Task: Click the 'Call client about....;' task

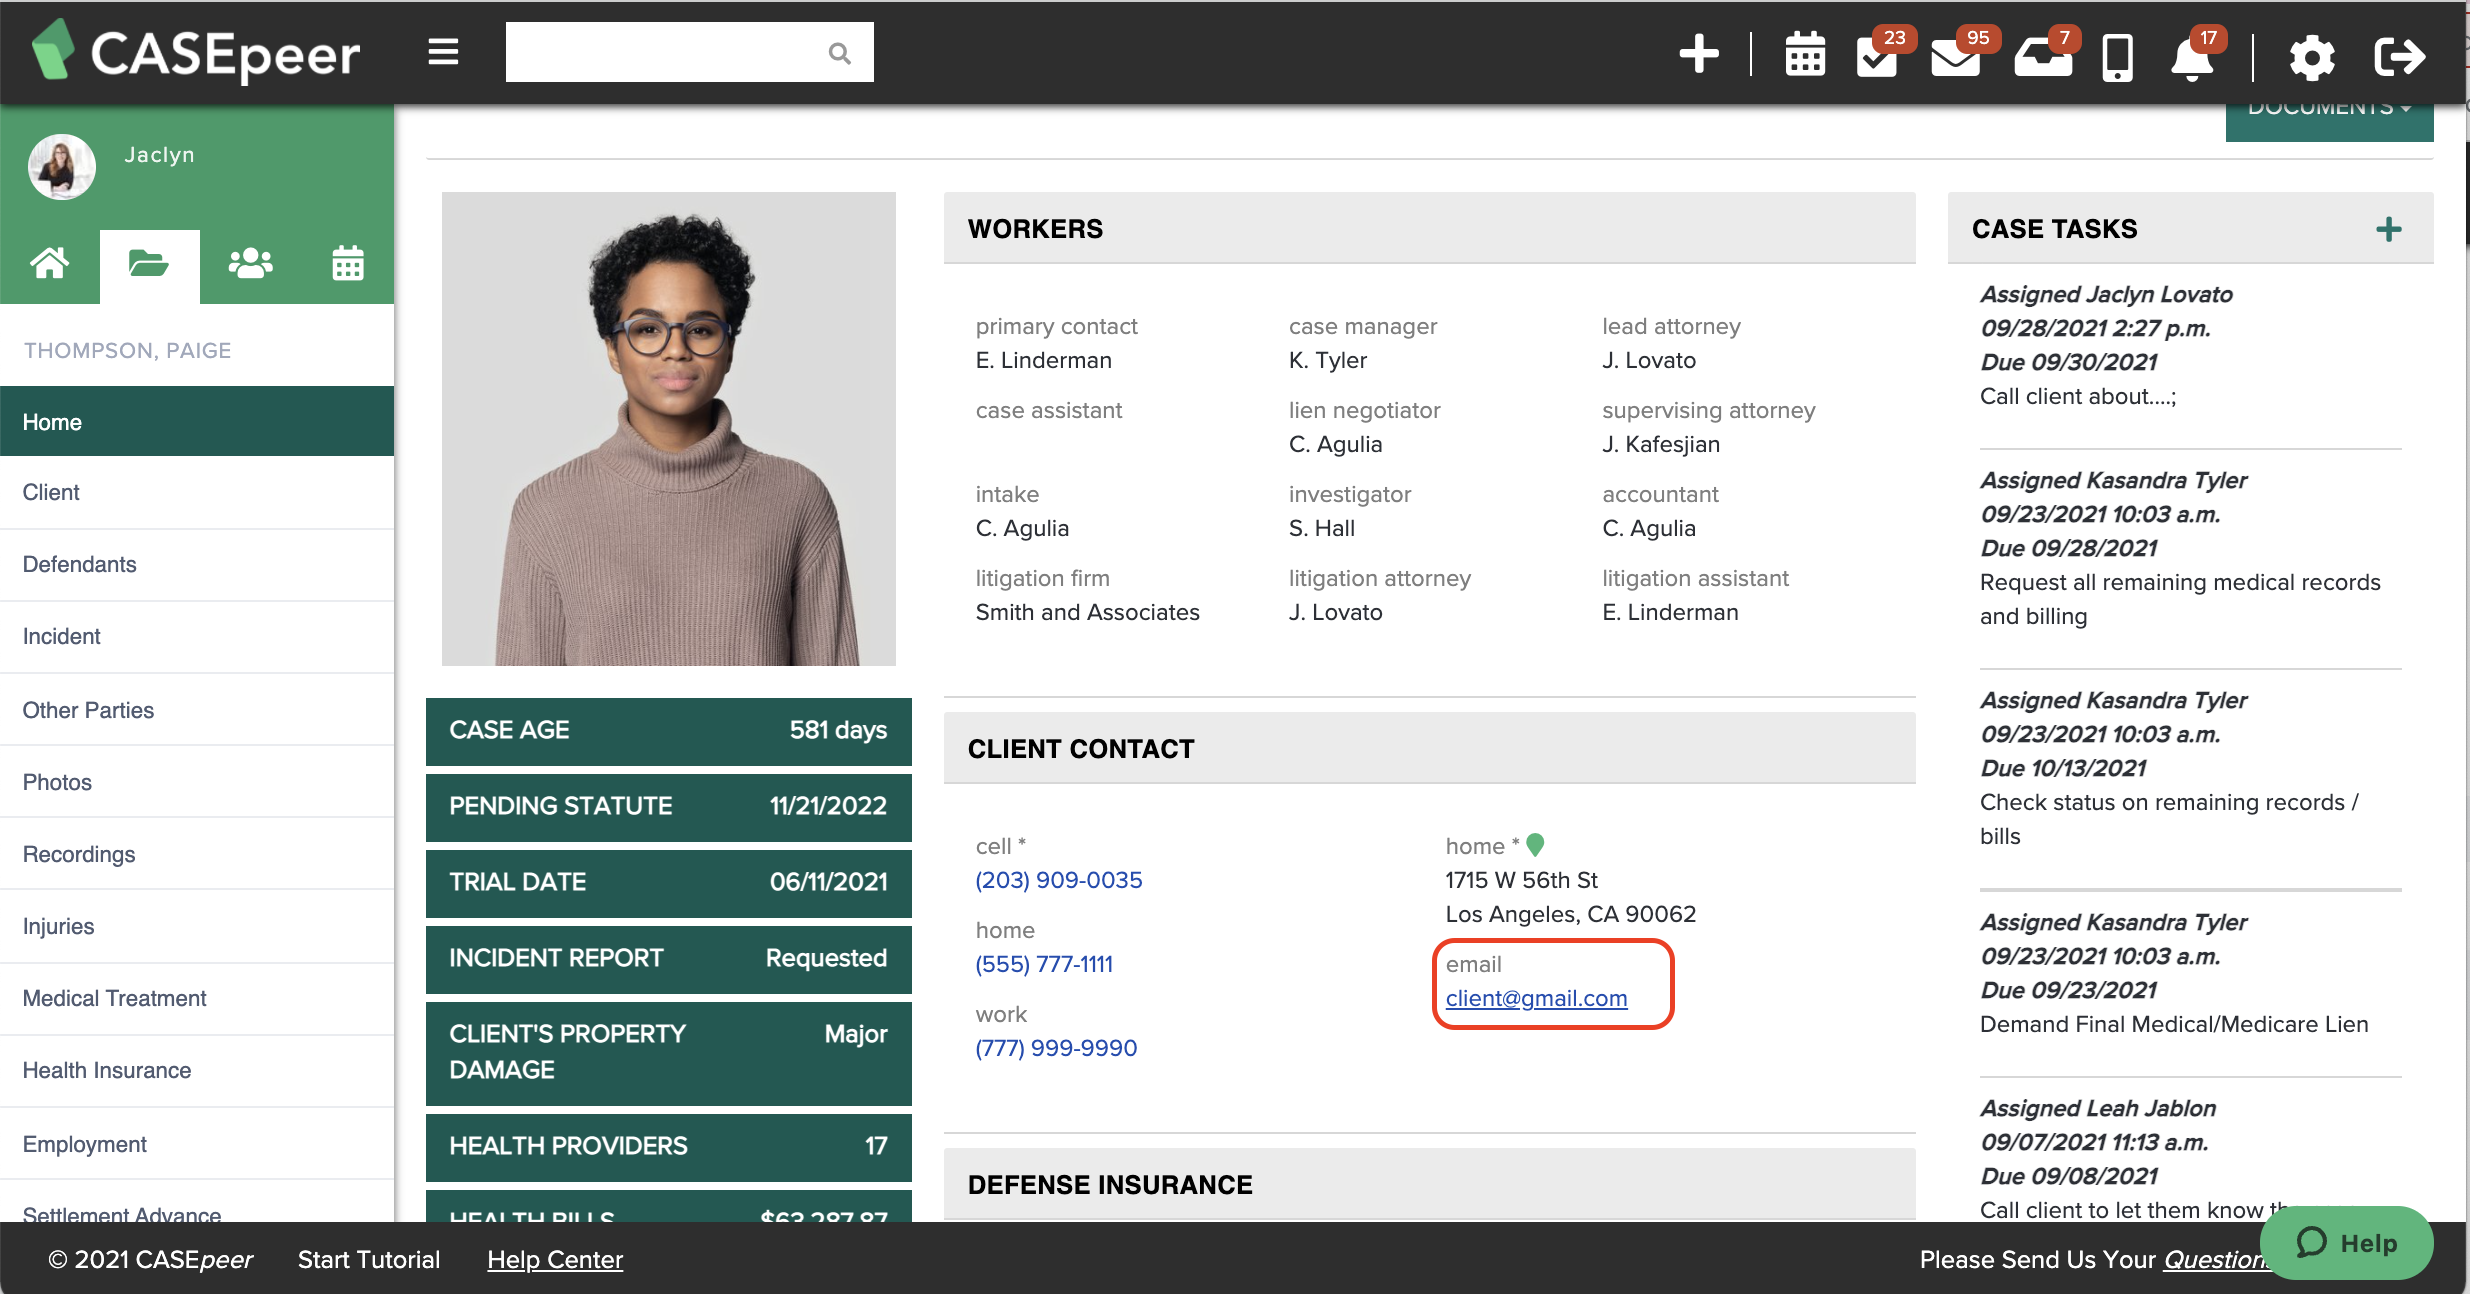Action: pos(2078,397)
